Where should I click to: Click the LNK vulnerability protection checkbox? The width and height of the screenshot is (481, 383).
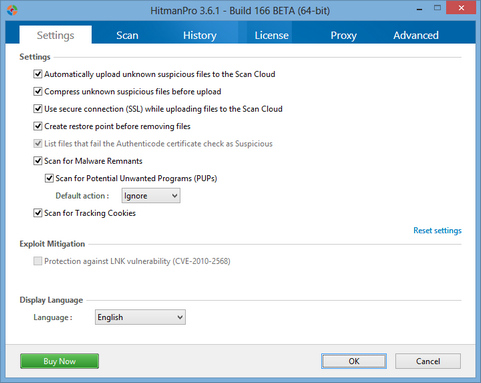pyautogui.click(x=38, y=261)
